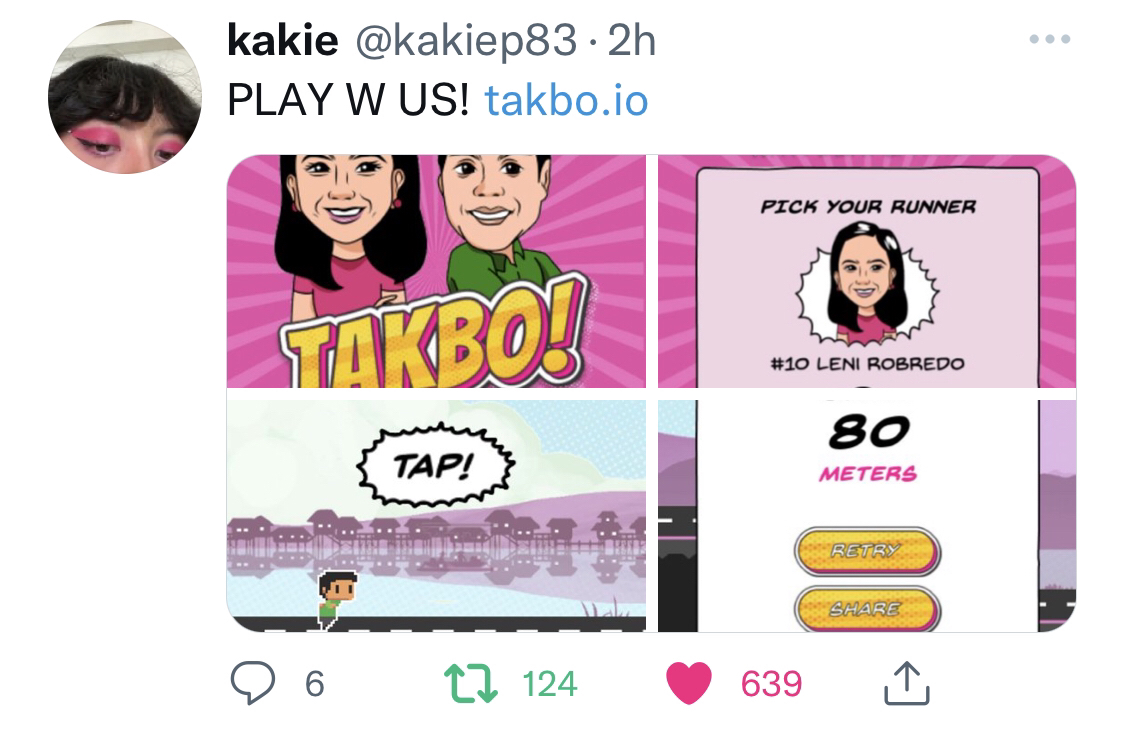Click the Leni Robredo runner portrait
This screenshot has height=753, width=1125.
tap(867, 282)
